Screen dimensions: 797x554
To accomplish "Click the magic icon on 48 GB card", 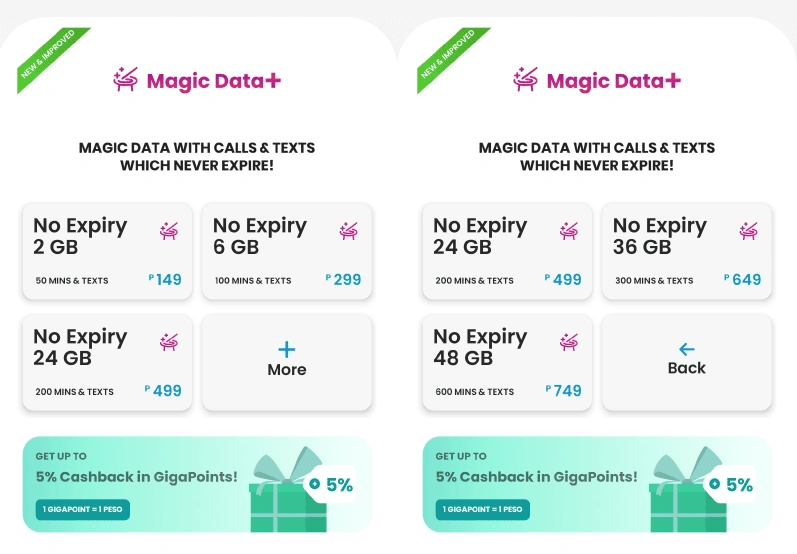I will click(x=569, y=342).
